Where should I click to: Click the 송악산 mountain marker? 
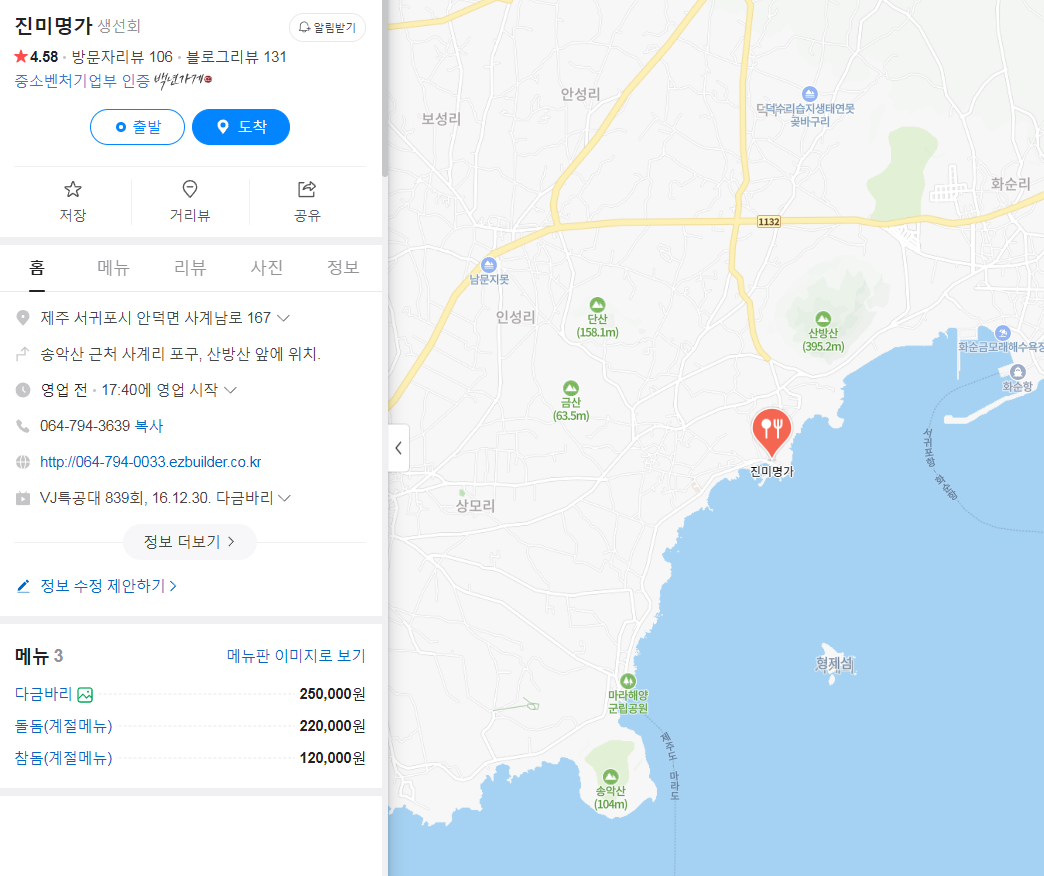(611, 777)
